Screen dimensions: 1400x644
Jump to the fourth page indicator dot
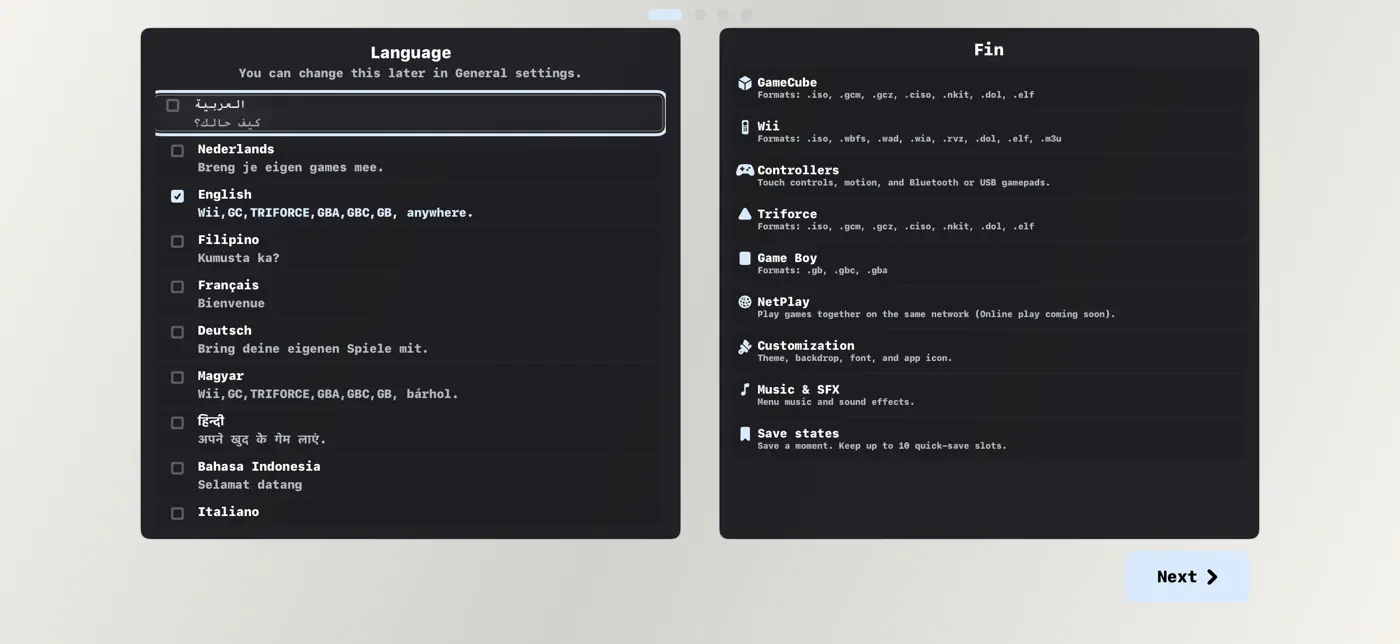[x=746, y=15]
